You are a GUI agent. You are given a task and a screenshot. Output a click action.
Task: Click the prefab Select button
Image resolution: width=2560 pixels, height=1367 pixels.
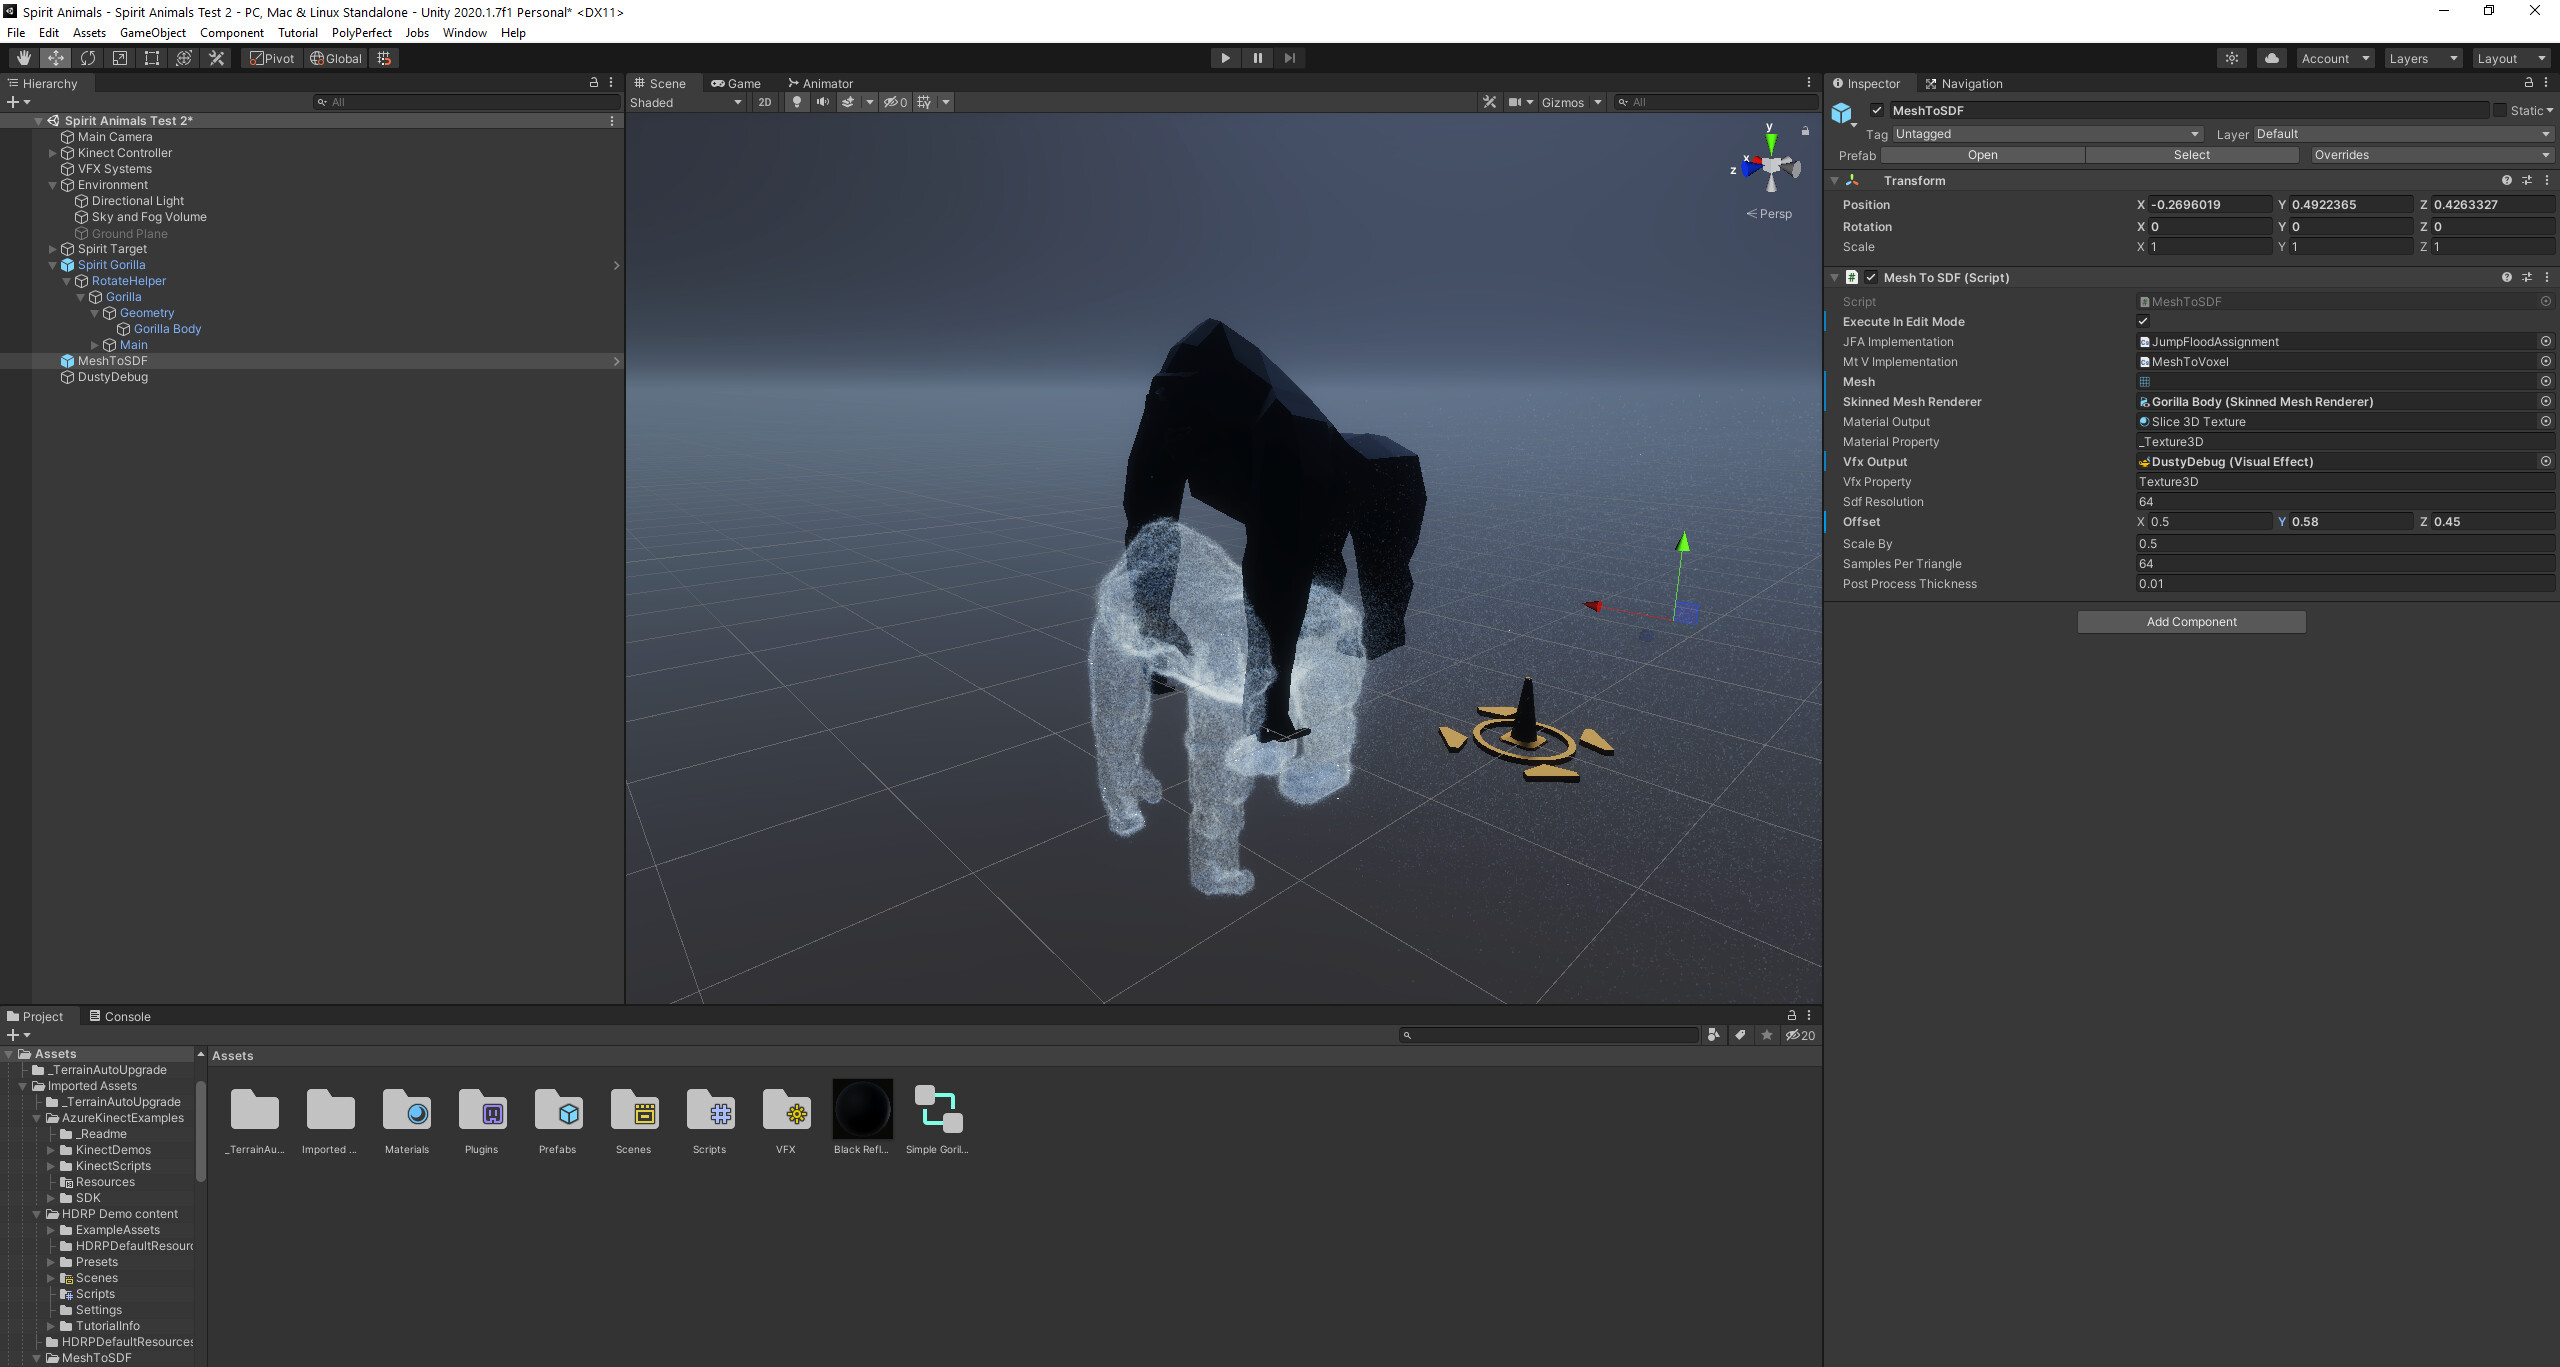(x=2191, y=155)
